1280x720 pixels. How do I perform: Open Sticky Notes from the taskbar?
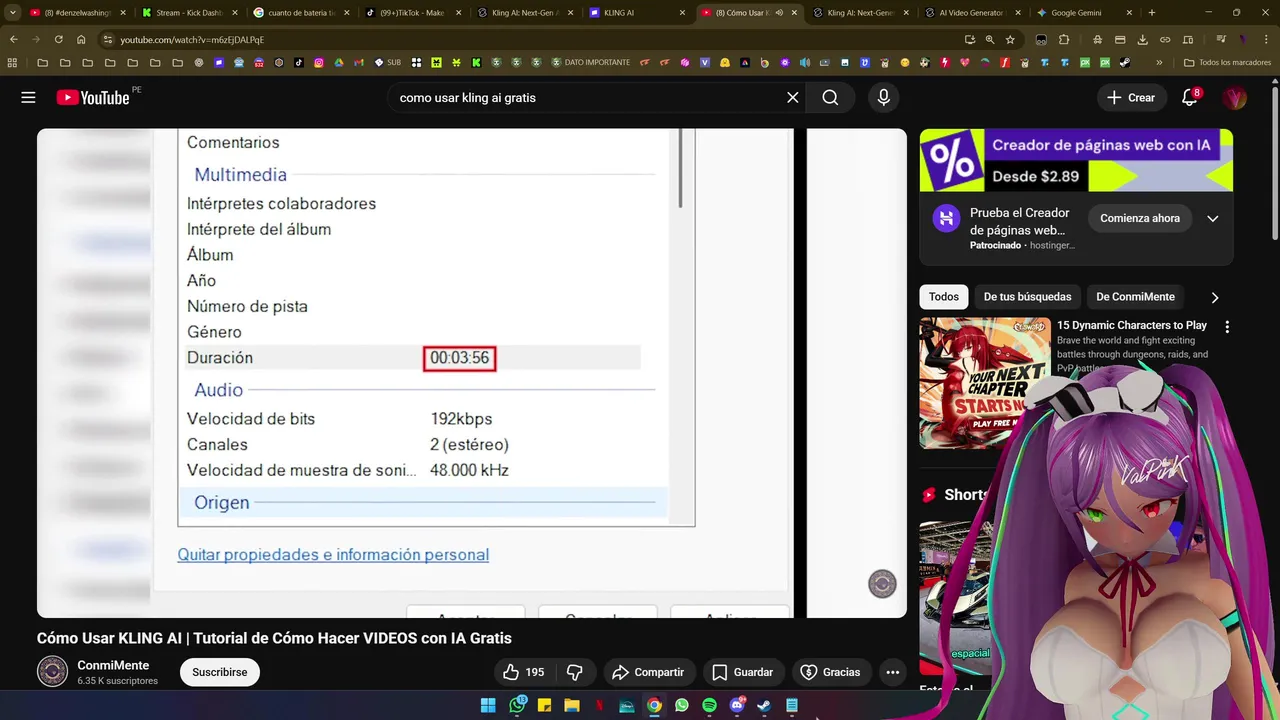[545, 705]
